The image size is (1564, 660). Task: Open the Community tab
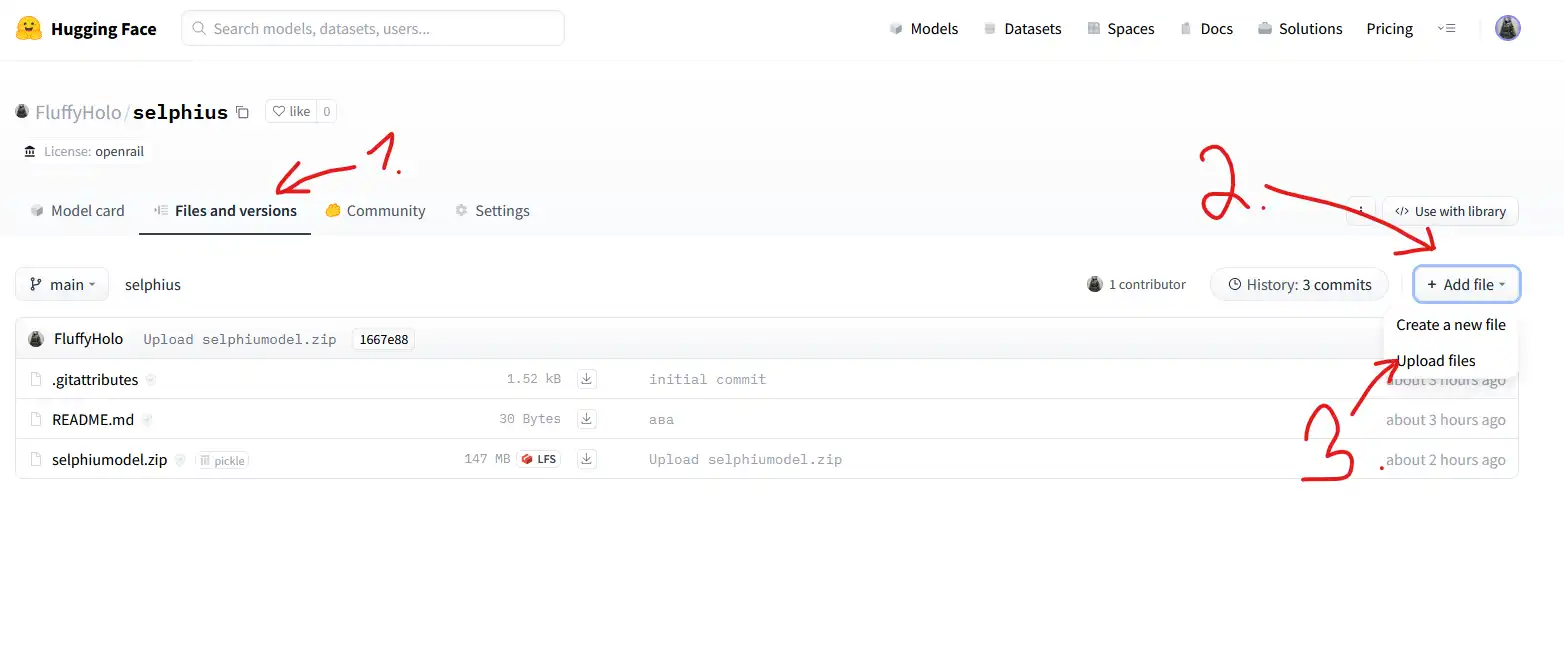pos(375,210)
